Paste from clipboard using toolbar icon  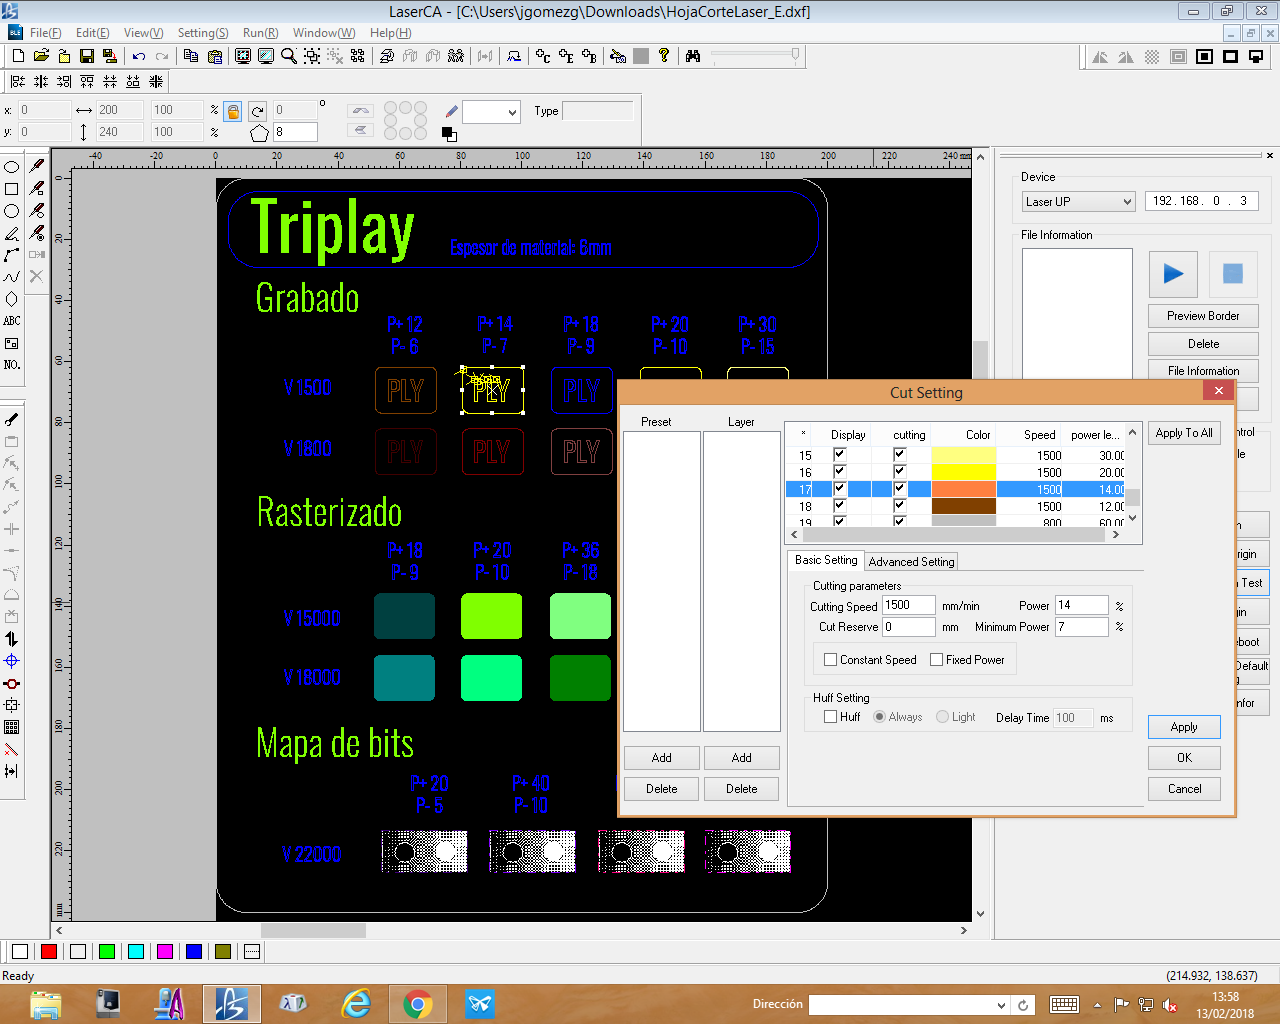coord(214,56)
